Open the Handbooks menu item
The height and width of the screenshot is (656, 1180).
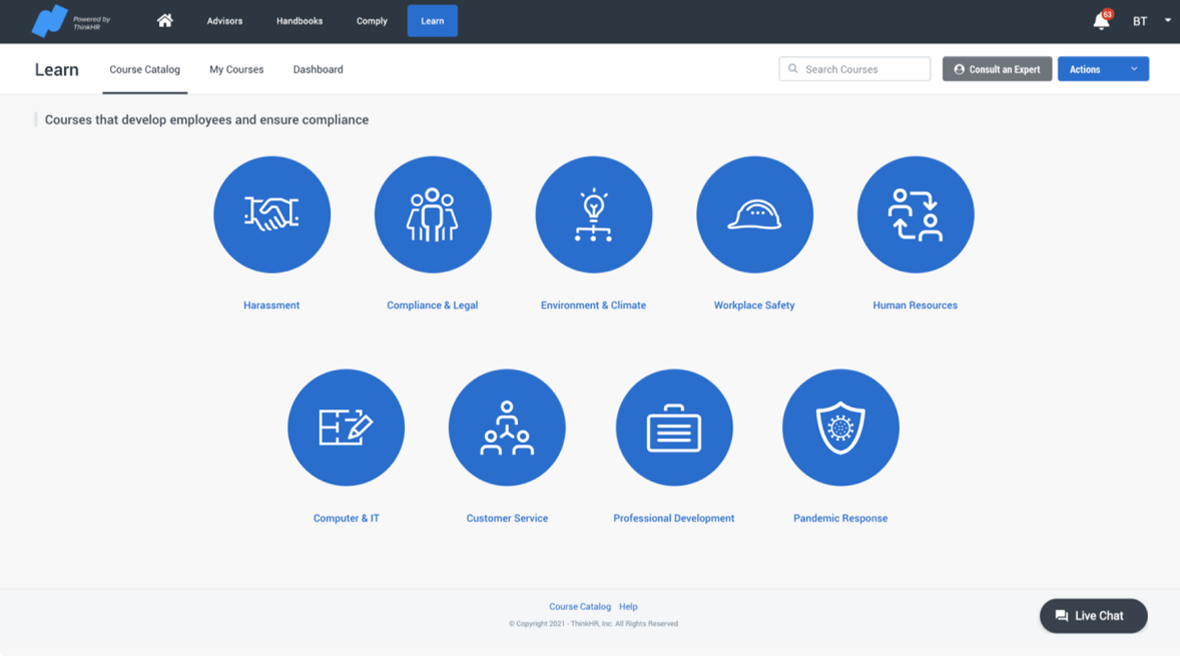299,21
